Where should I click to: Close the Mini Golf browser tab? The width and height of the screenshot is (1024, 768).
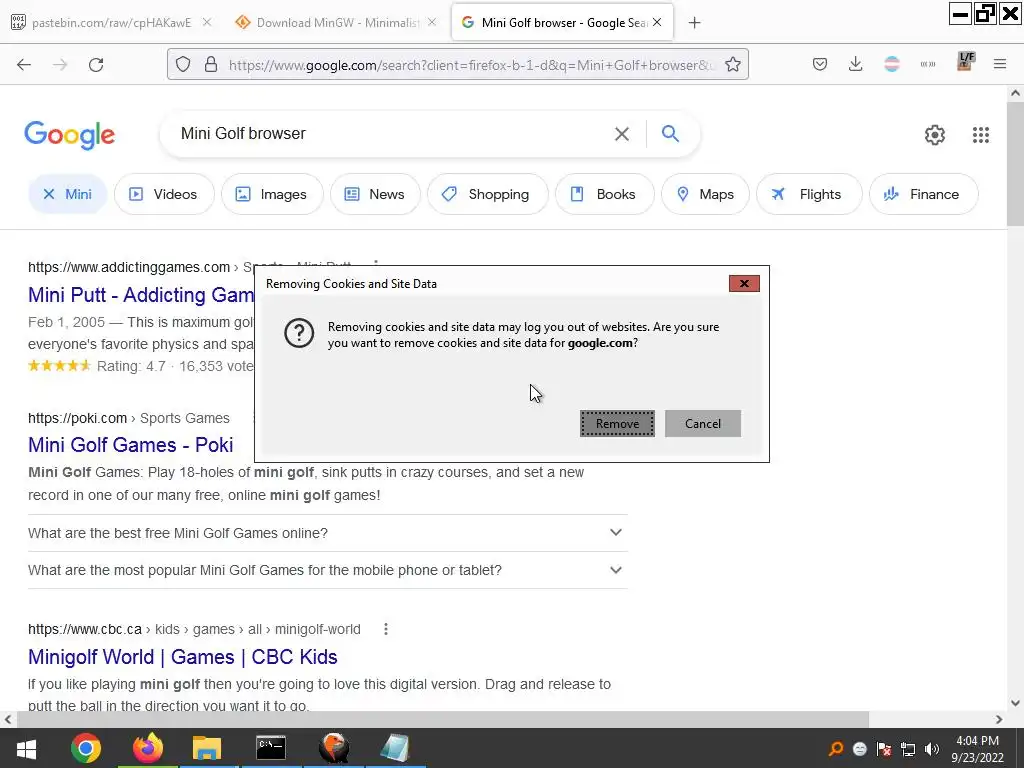click(657, 22)
